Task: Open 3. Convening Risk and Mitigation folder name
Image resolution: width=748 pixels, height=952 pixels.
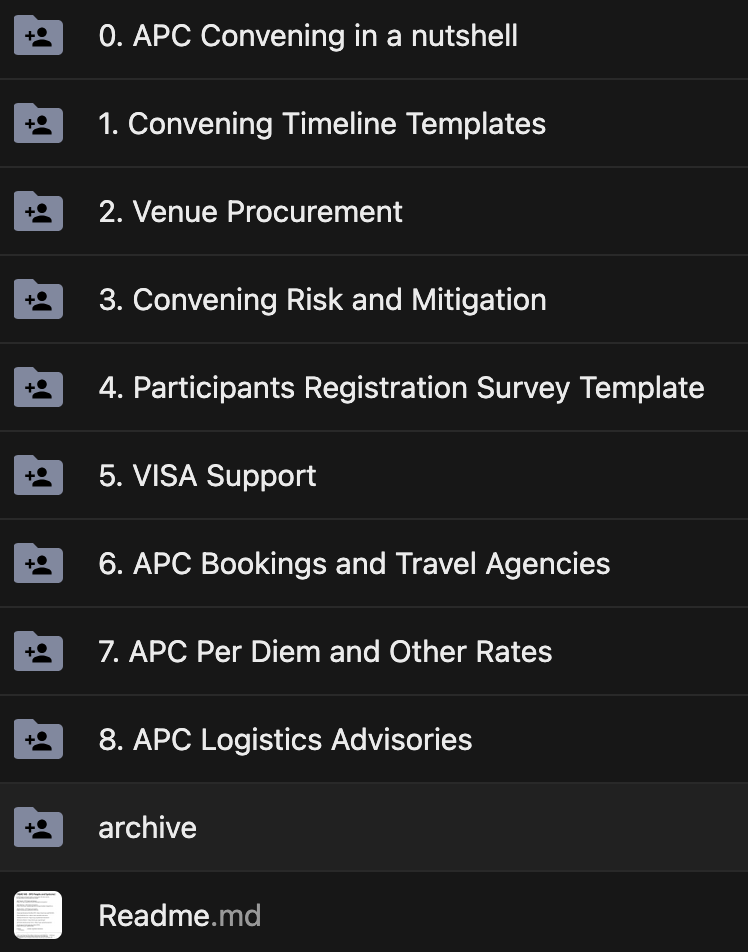Action: pyautogui.click(x=322, y=300)
